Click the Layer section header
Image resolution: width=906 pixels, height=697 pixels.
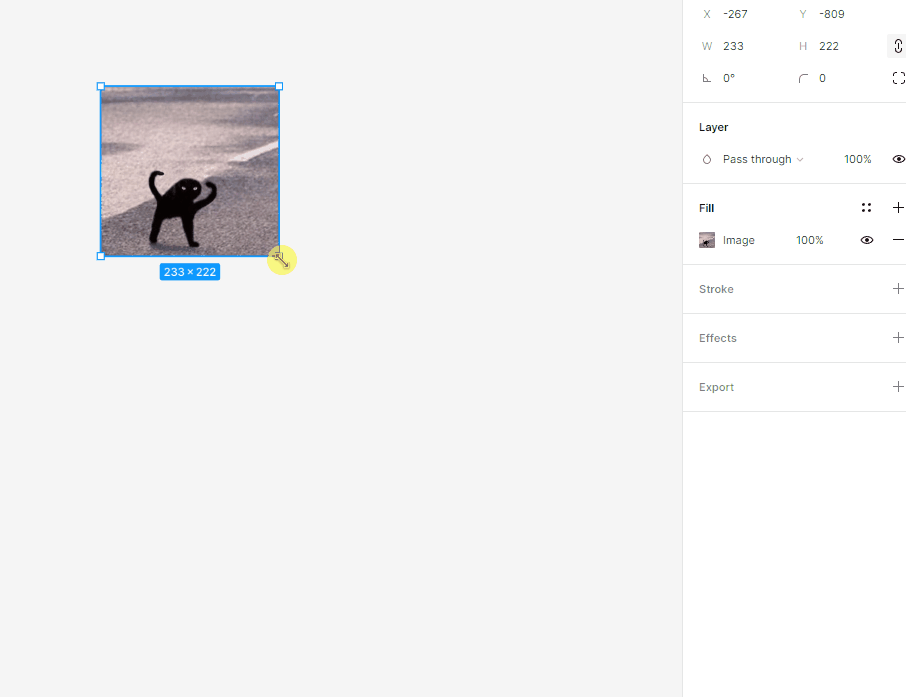pyautogui.click(x=714, y=127)
